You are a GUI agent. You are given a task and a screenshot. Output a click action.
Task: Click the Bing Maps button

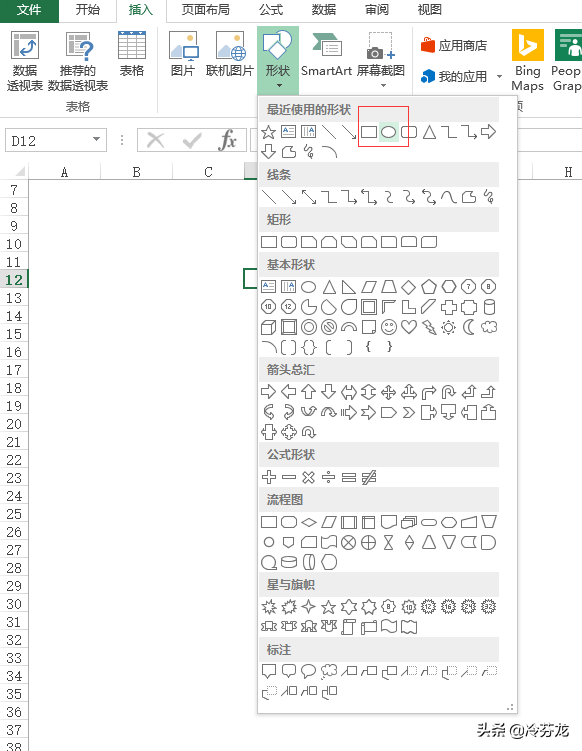[x=527, y=60]
